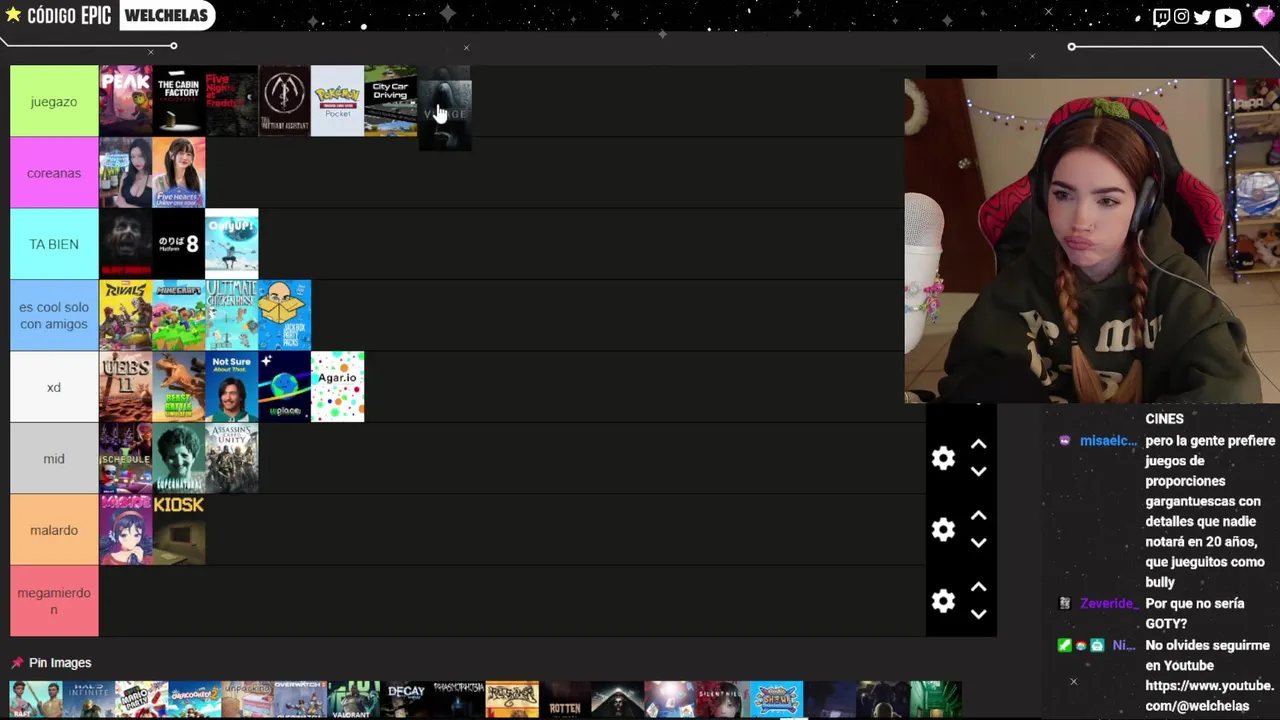Pick Unpacking from the image pool
The image size is (1280, 720).
pos(248,700)
